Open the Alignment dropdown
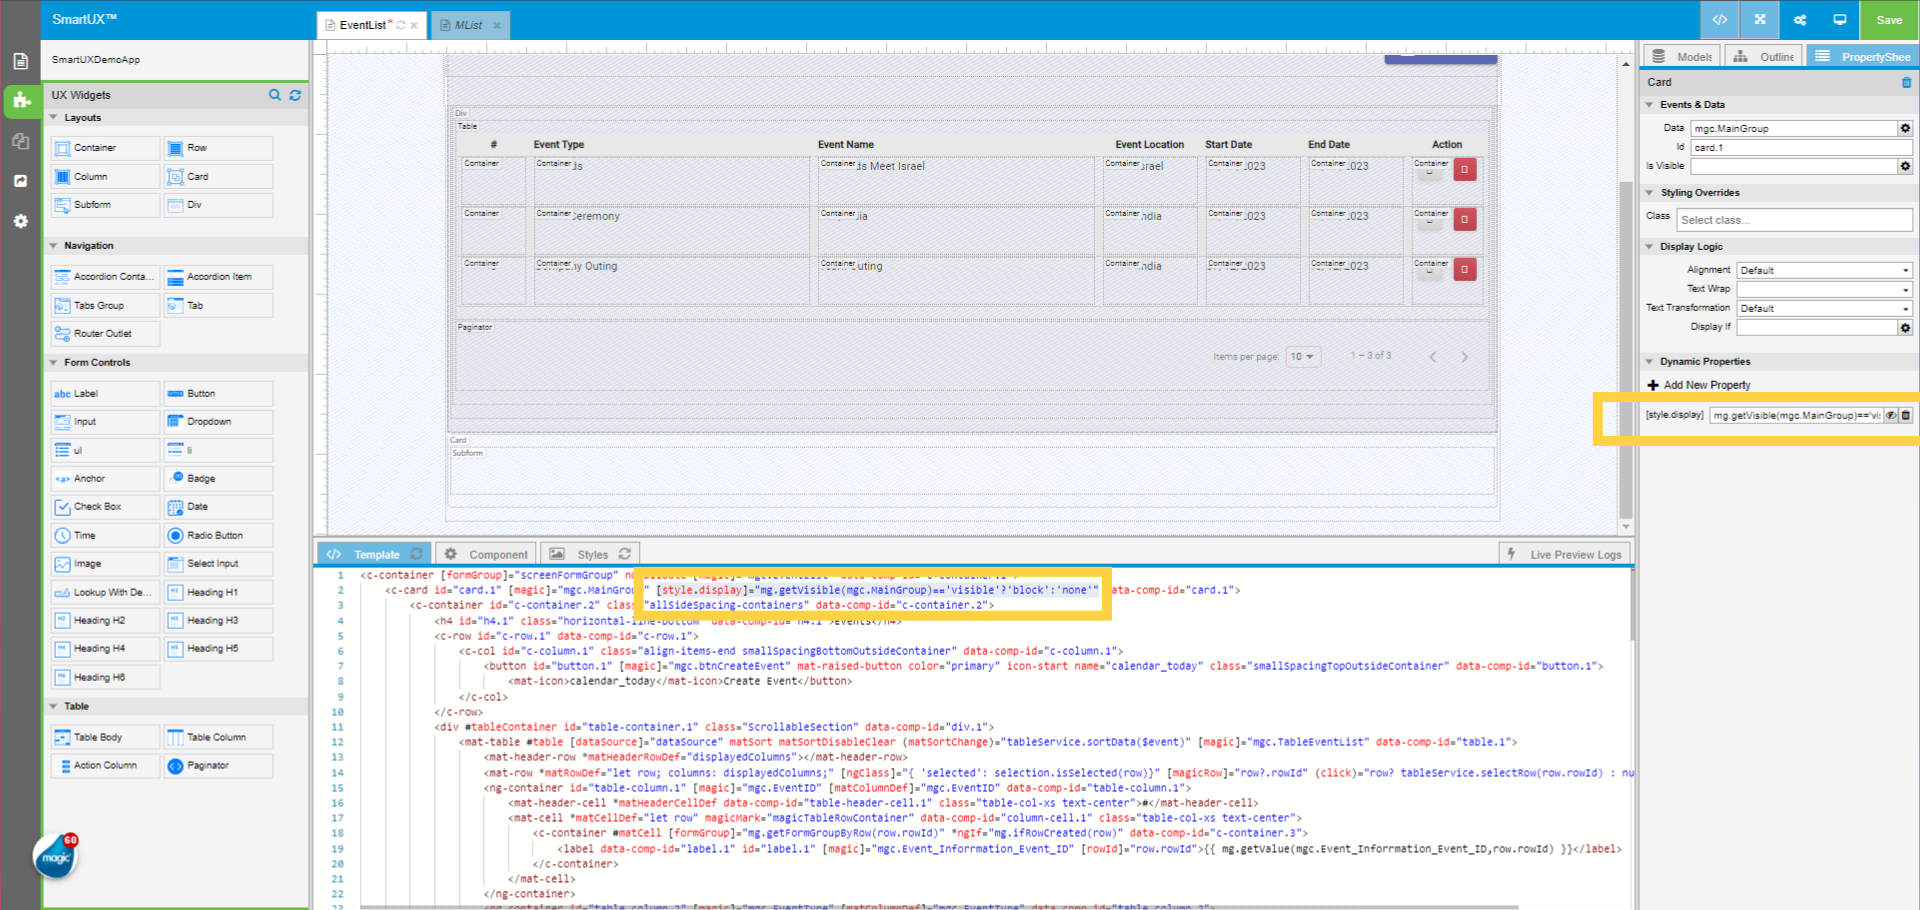Viewport: 1920px width, 910px height. tap(1824, 270)
